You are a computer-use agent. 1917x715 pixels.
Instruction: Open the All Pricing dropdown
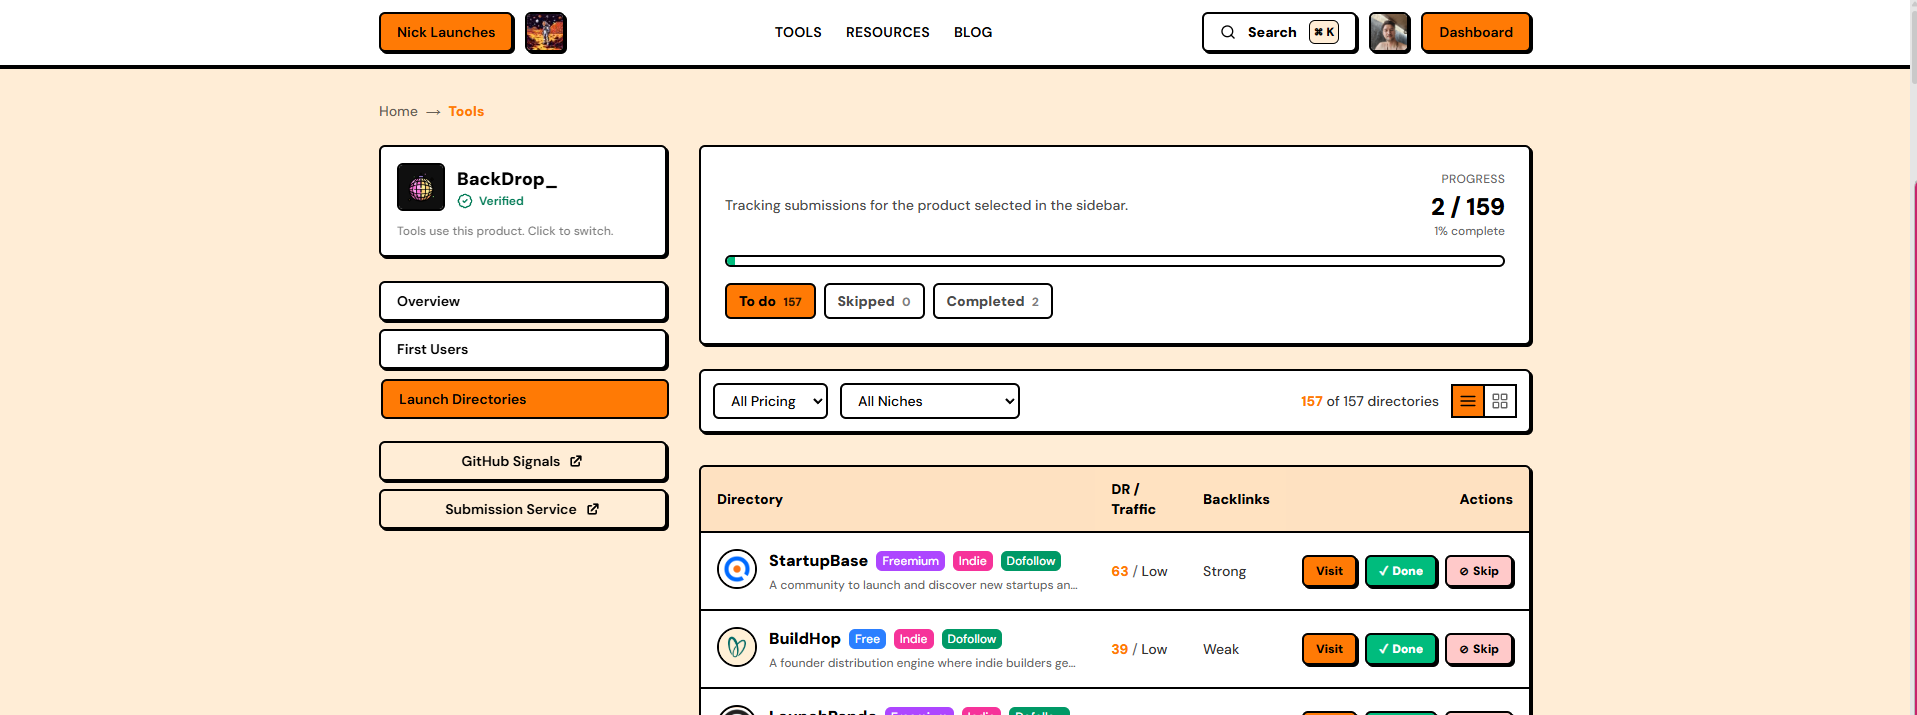pyautogui.click(x=770, y=401)
